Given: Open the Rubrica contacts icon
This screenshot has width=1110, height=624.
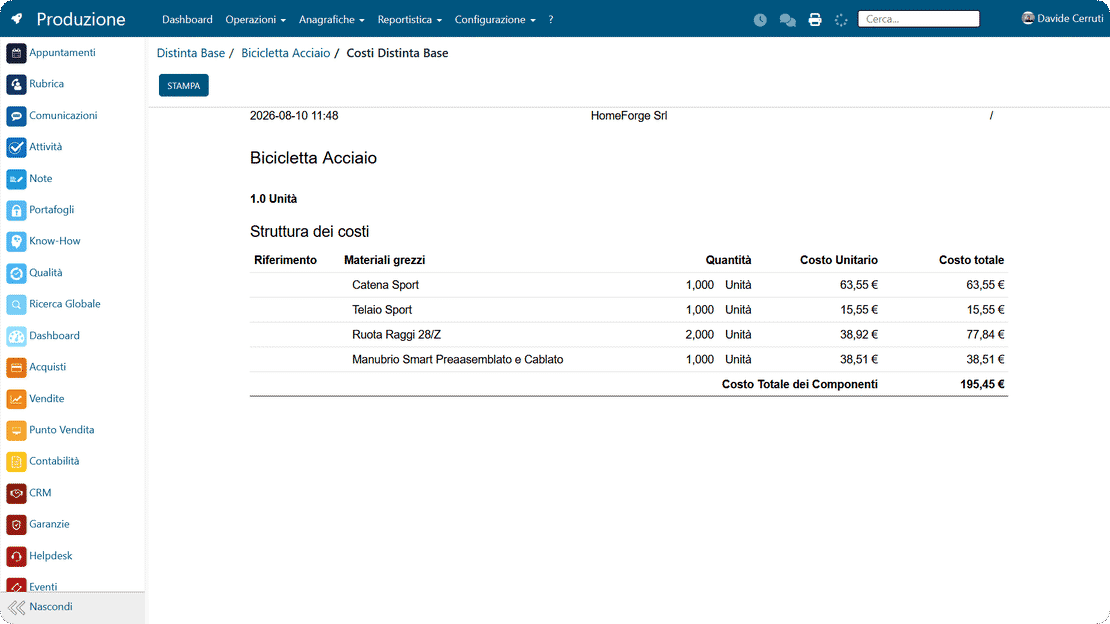Looking at the screenshot, I should (16, 84).
